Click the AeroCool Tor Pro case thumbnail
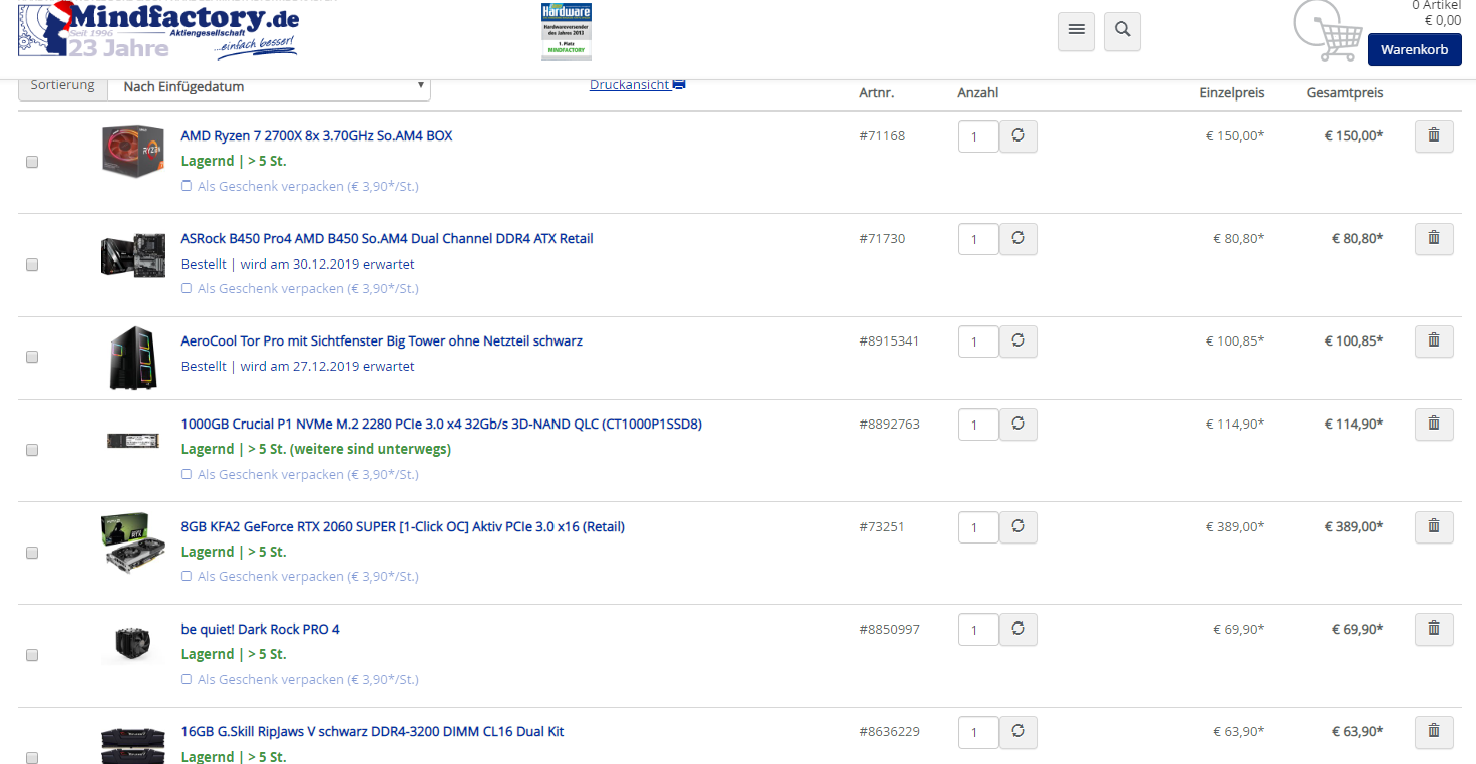1476x764 pixels. [x=133, y=357]
